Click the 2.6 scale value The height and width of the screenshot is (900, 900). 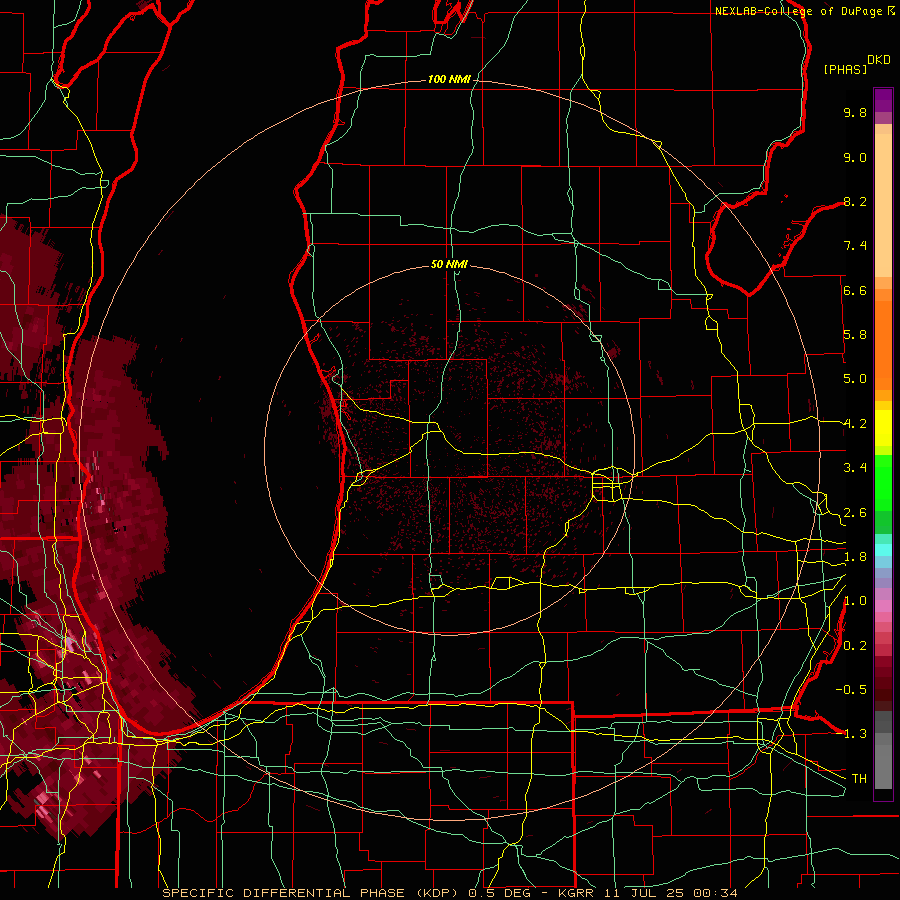[x=855, y=513]
